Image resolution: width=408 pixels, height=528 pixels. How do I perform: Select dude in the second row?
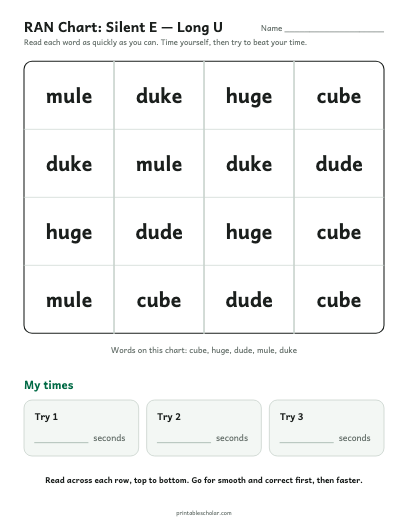pos(339,164)
